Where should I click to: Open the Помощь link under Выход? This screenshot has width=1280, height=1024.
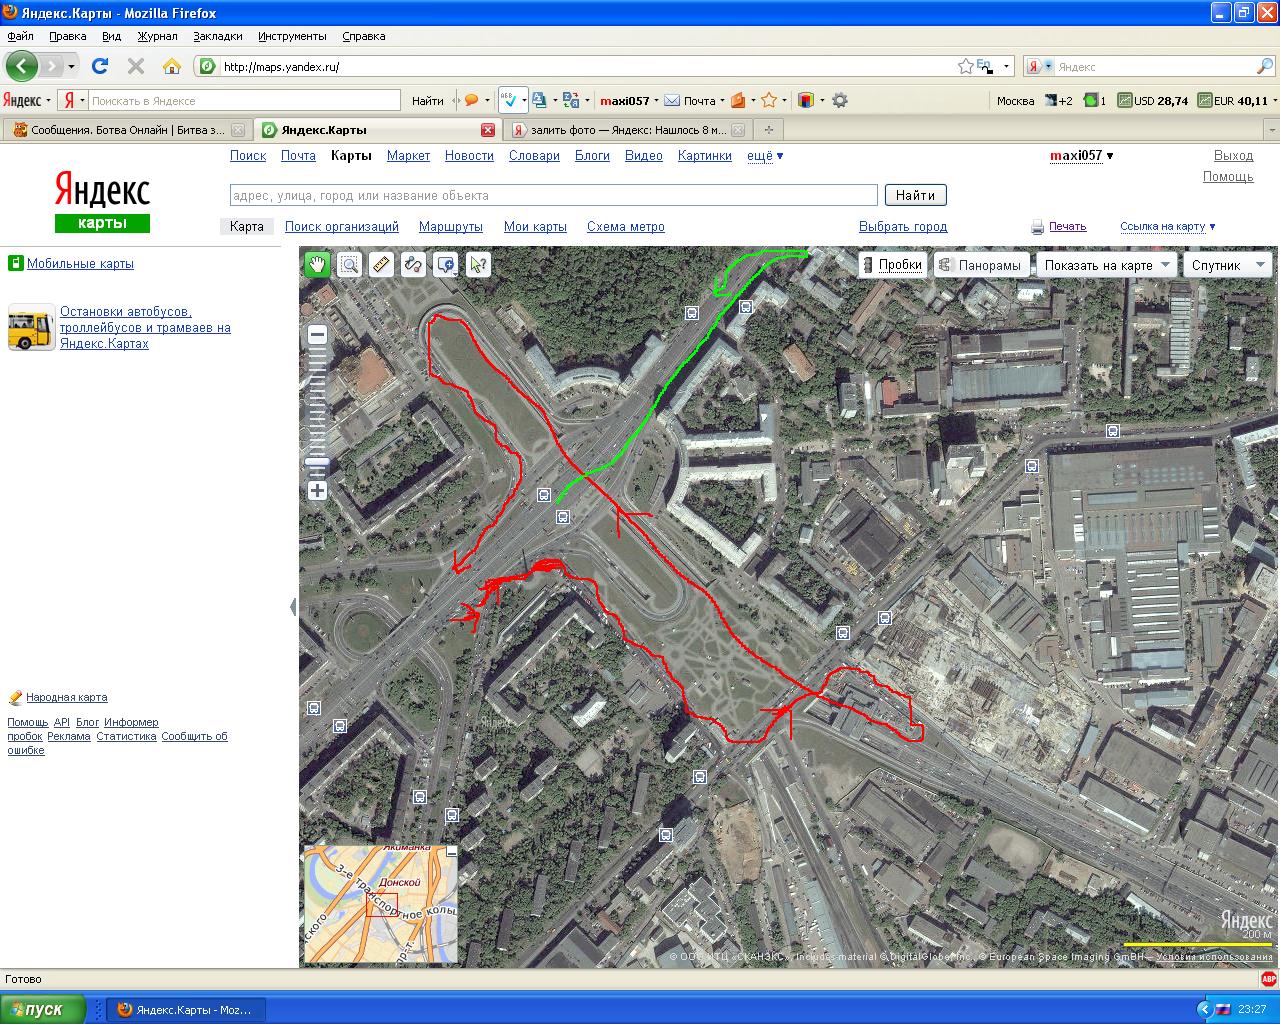(1228, 177)
